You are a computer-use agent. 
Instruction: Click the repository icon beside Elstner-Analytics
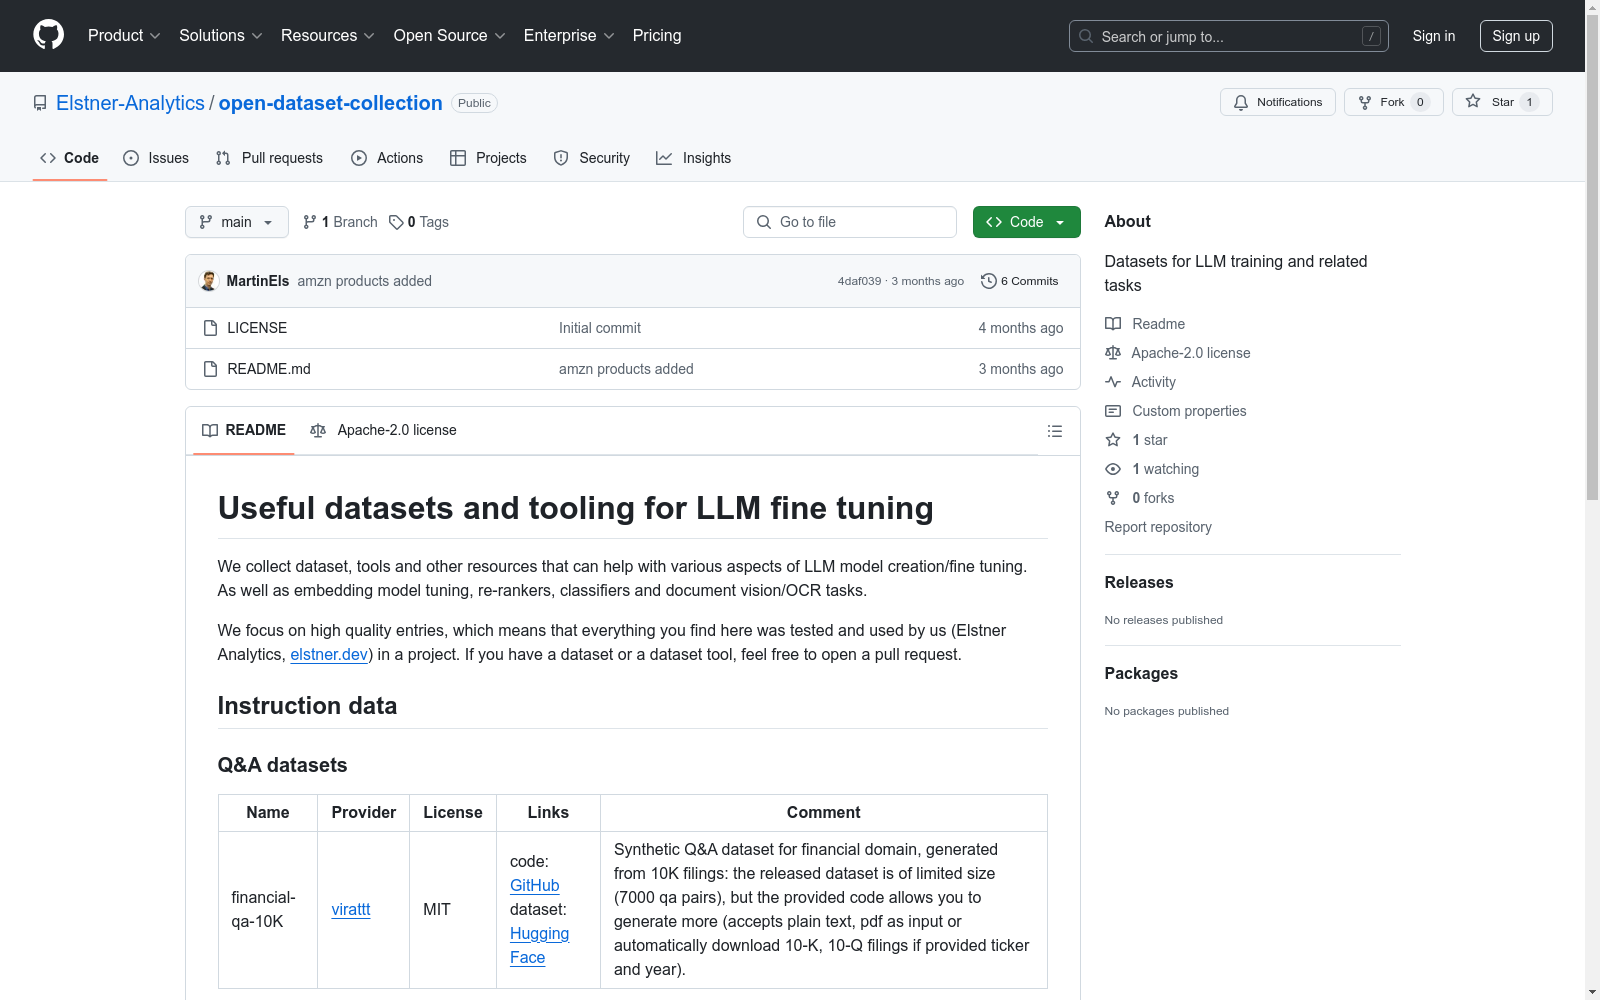pyautogui.click(x=40, y=103)
